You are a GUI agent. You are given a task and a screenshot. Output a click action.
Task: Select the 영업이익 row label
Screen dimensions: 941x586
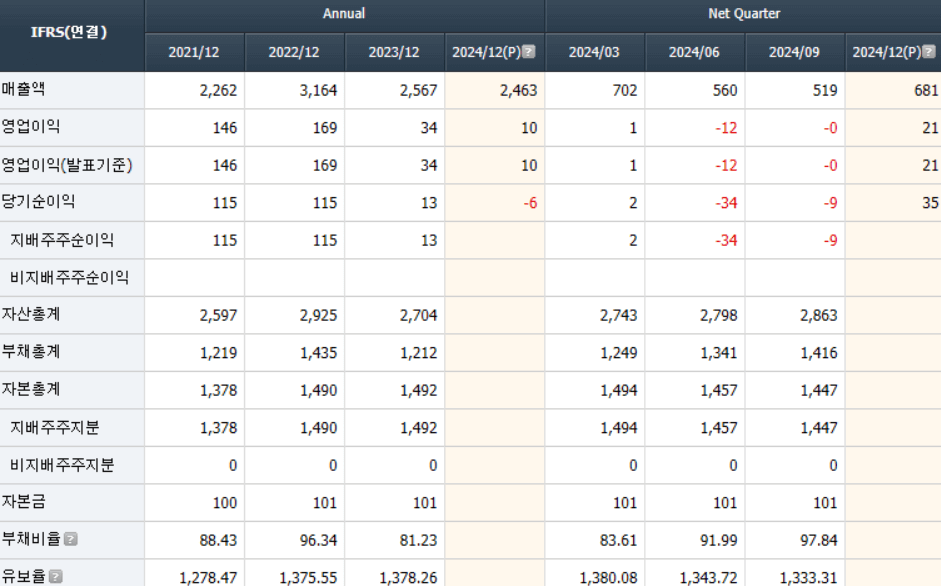point(31,127)
